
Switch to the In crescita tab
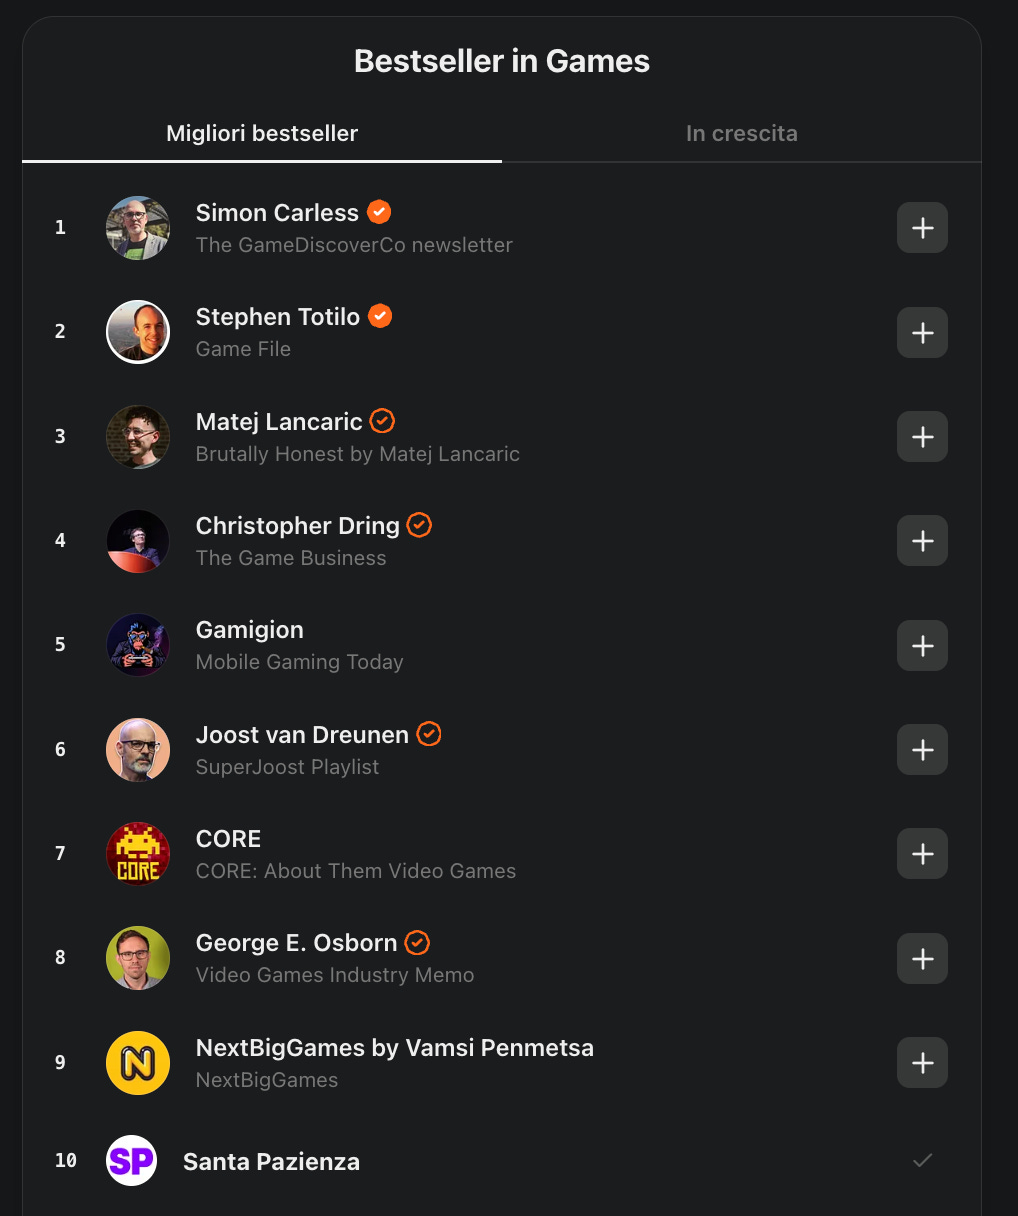coord(742,133)
